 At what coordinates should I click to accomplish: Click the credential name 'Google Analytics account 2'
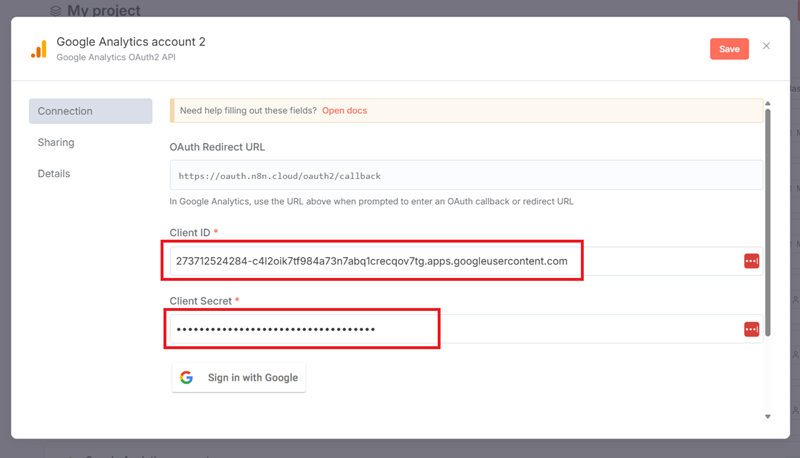131,42
